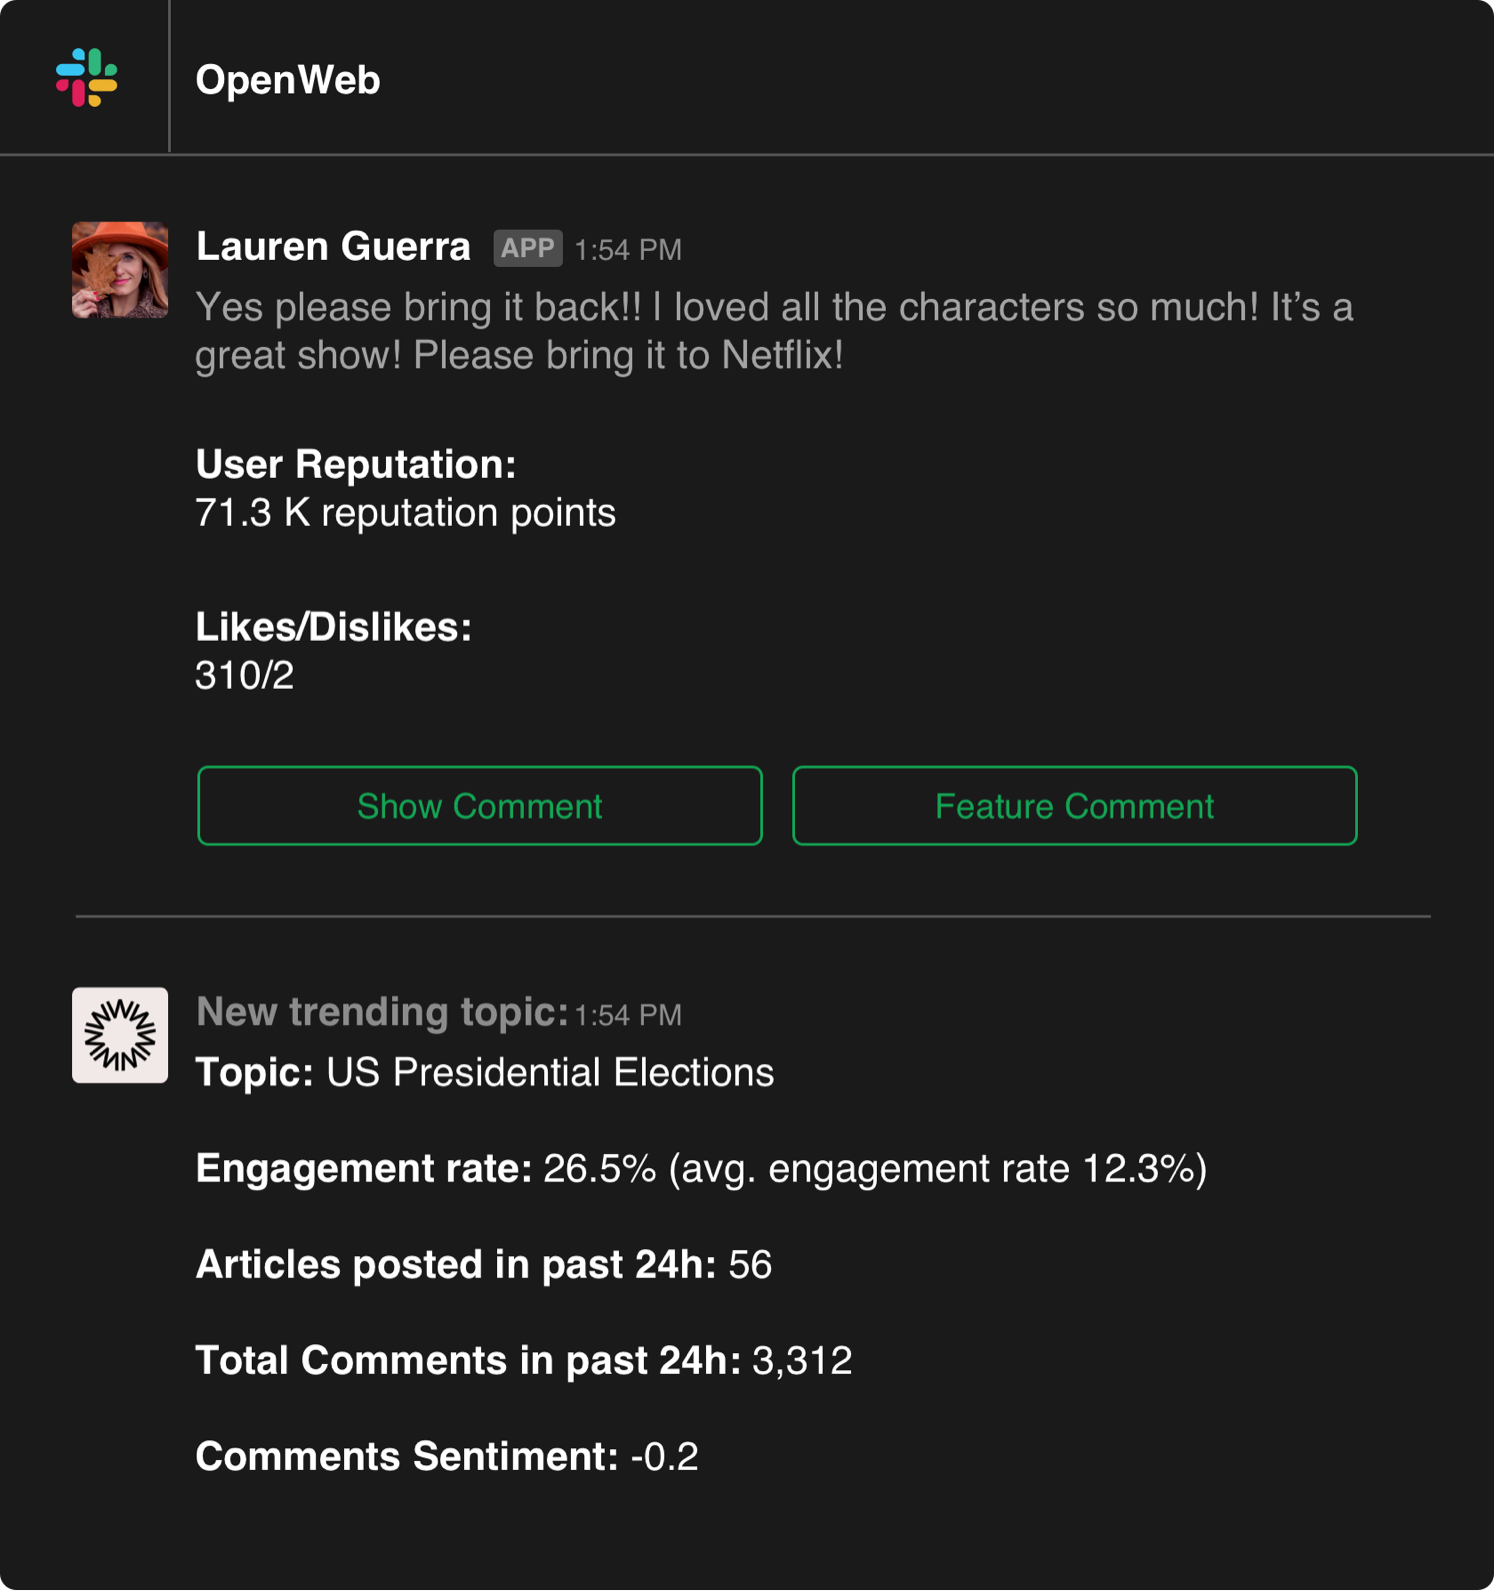Click the 310/2 likes count
Viewport: 1494px width, 1592px height.
click(245, 676)
